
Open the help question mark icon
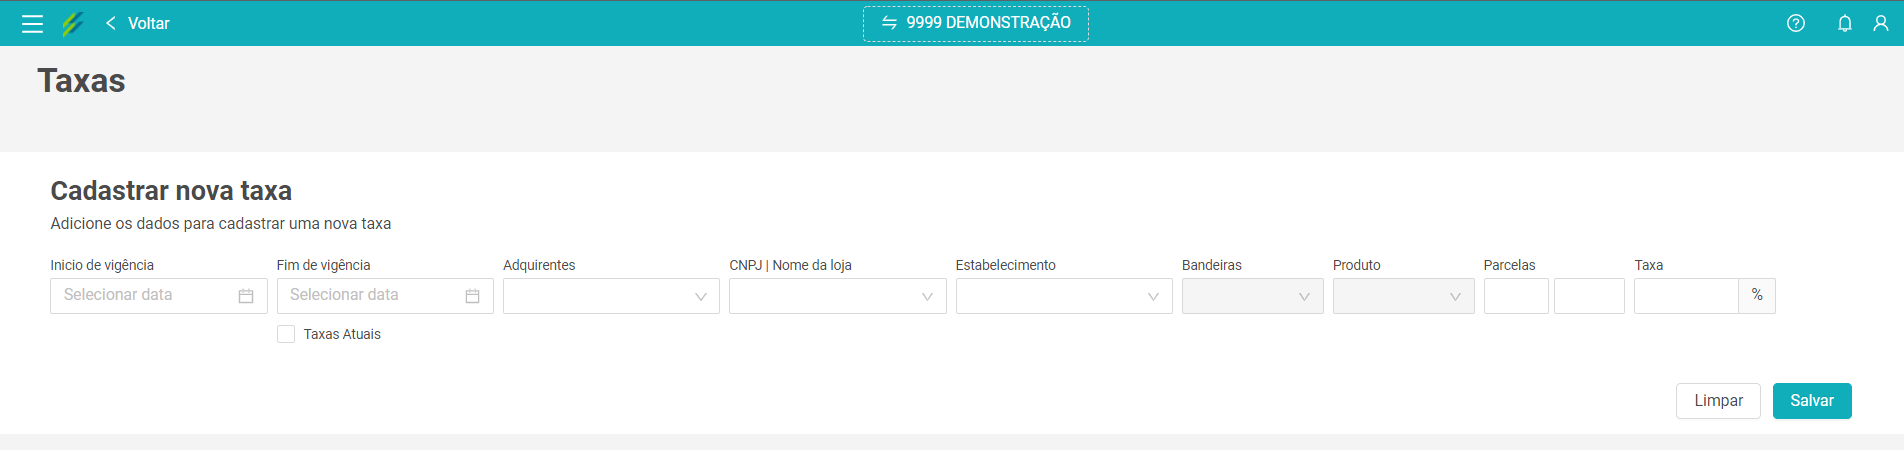pos(1796,23)
